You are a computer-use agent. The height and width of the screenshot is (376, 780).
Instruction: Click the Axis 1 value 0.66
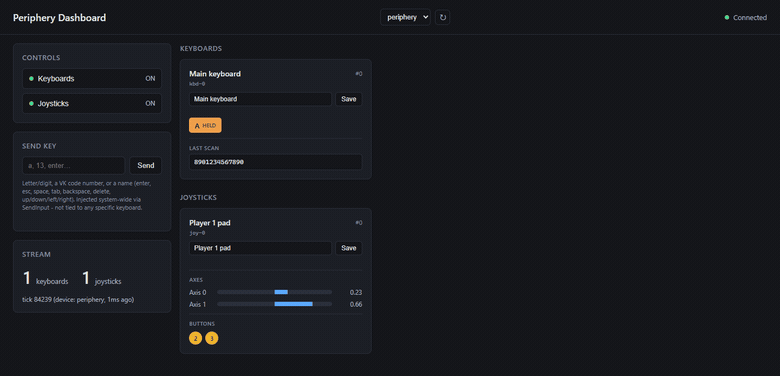[x=356, y=304]
